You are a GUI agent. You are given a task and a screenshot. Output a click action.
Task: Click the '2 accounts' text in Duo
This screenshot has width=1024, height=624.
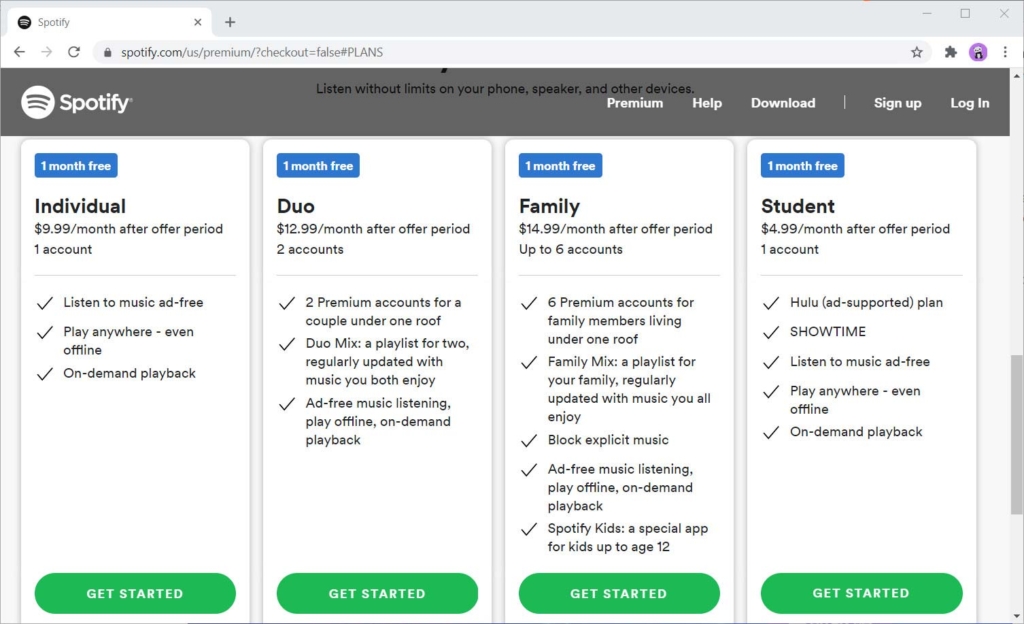pyautogui.click(x=310, y=249)
